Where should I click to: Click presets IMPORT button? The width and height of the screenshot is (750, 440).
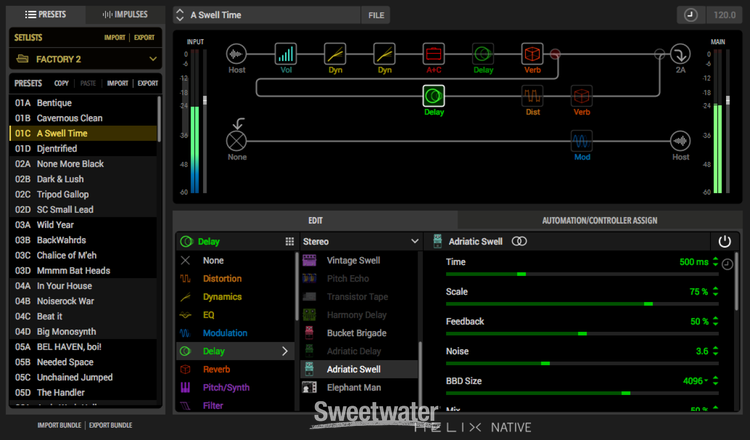(x=118, y=83)
